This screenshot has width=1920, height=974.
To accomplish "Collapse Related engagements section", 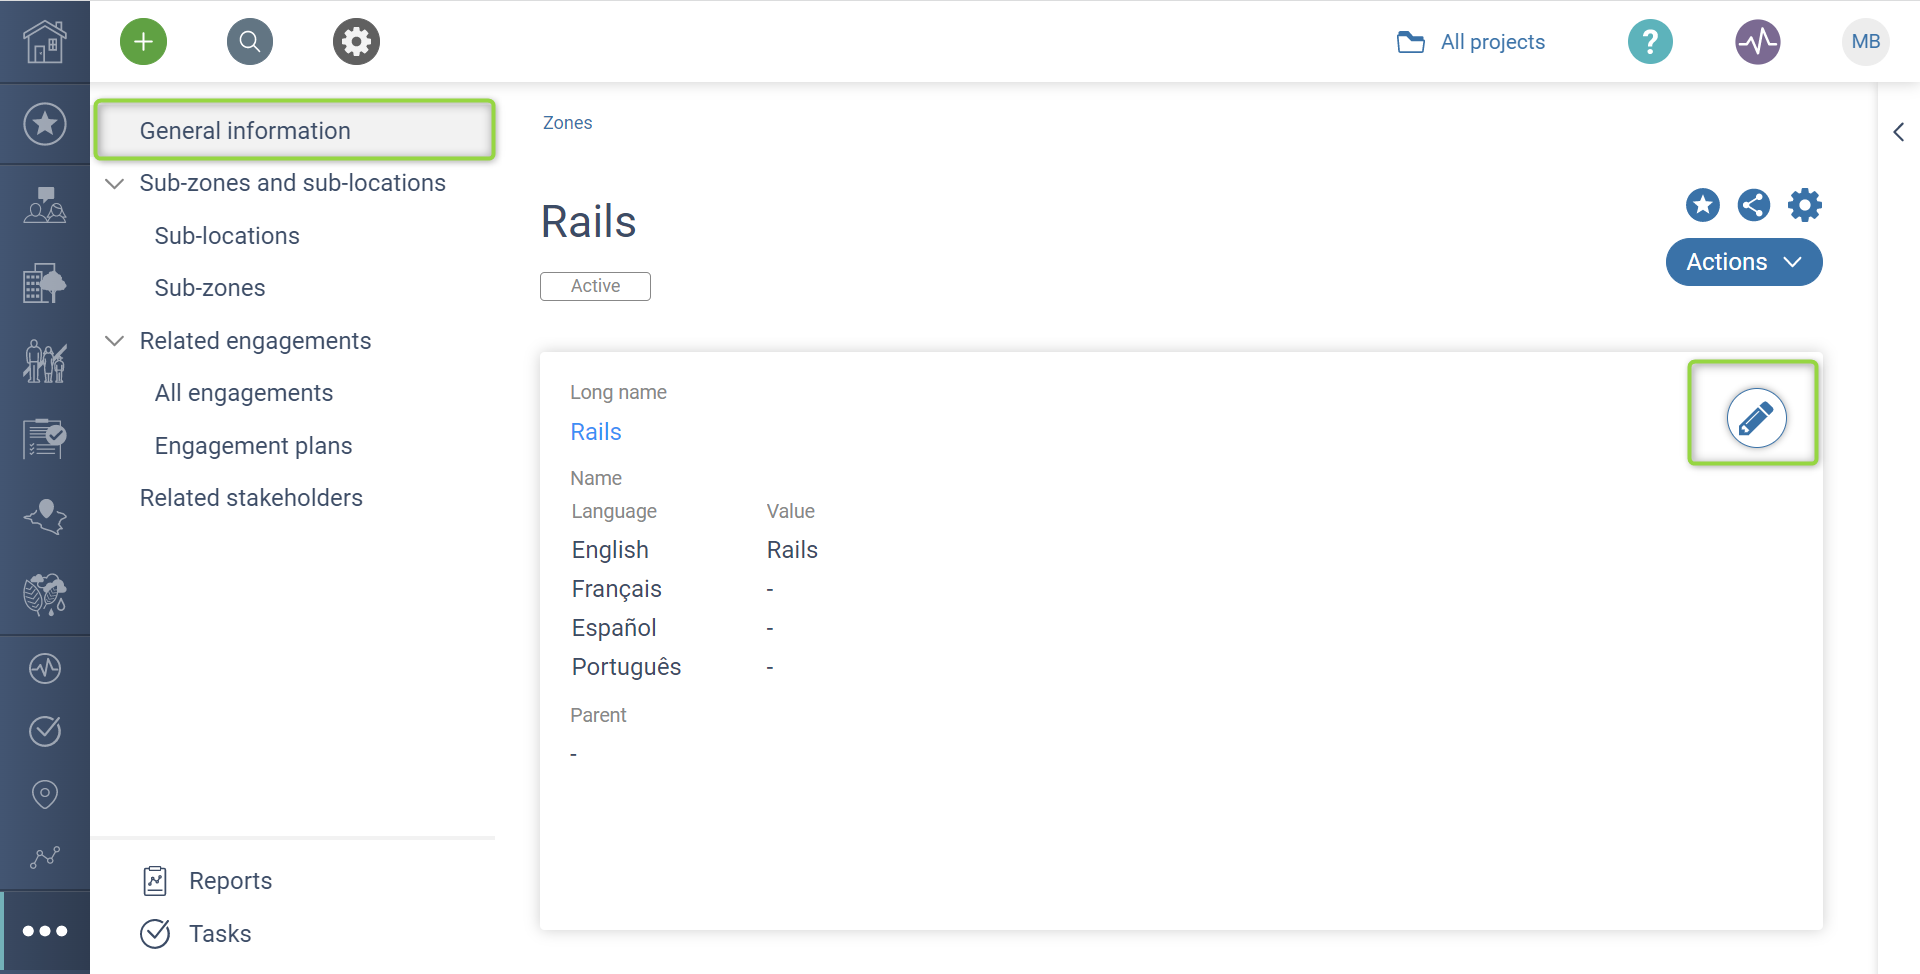I will coord(115,341).
